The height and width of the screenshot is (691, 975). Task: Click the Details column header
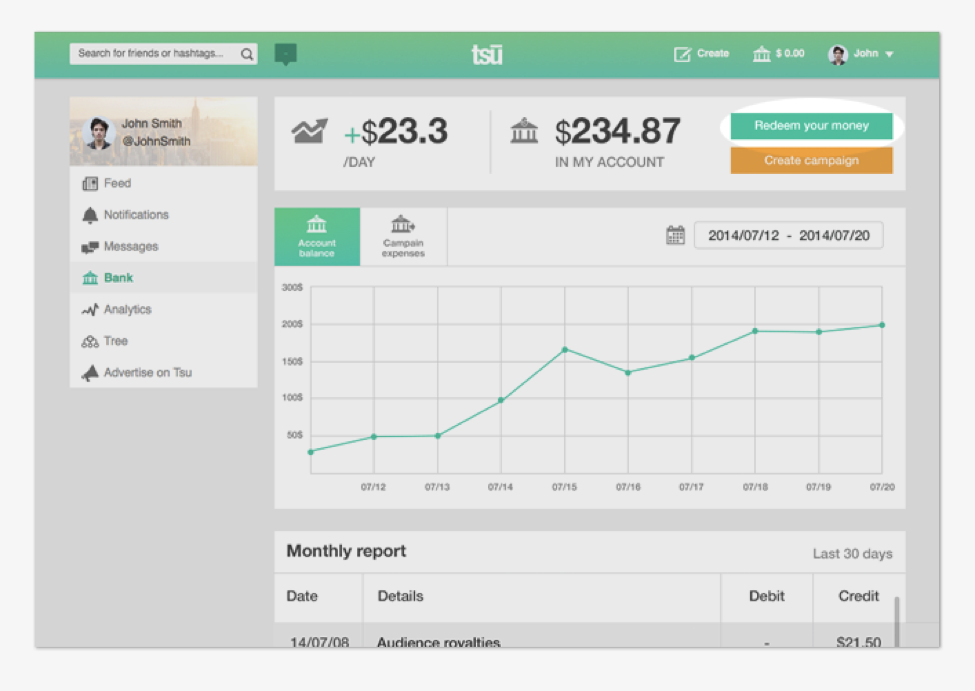(400, 596)
